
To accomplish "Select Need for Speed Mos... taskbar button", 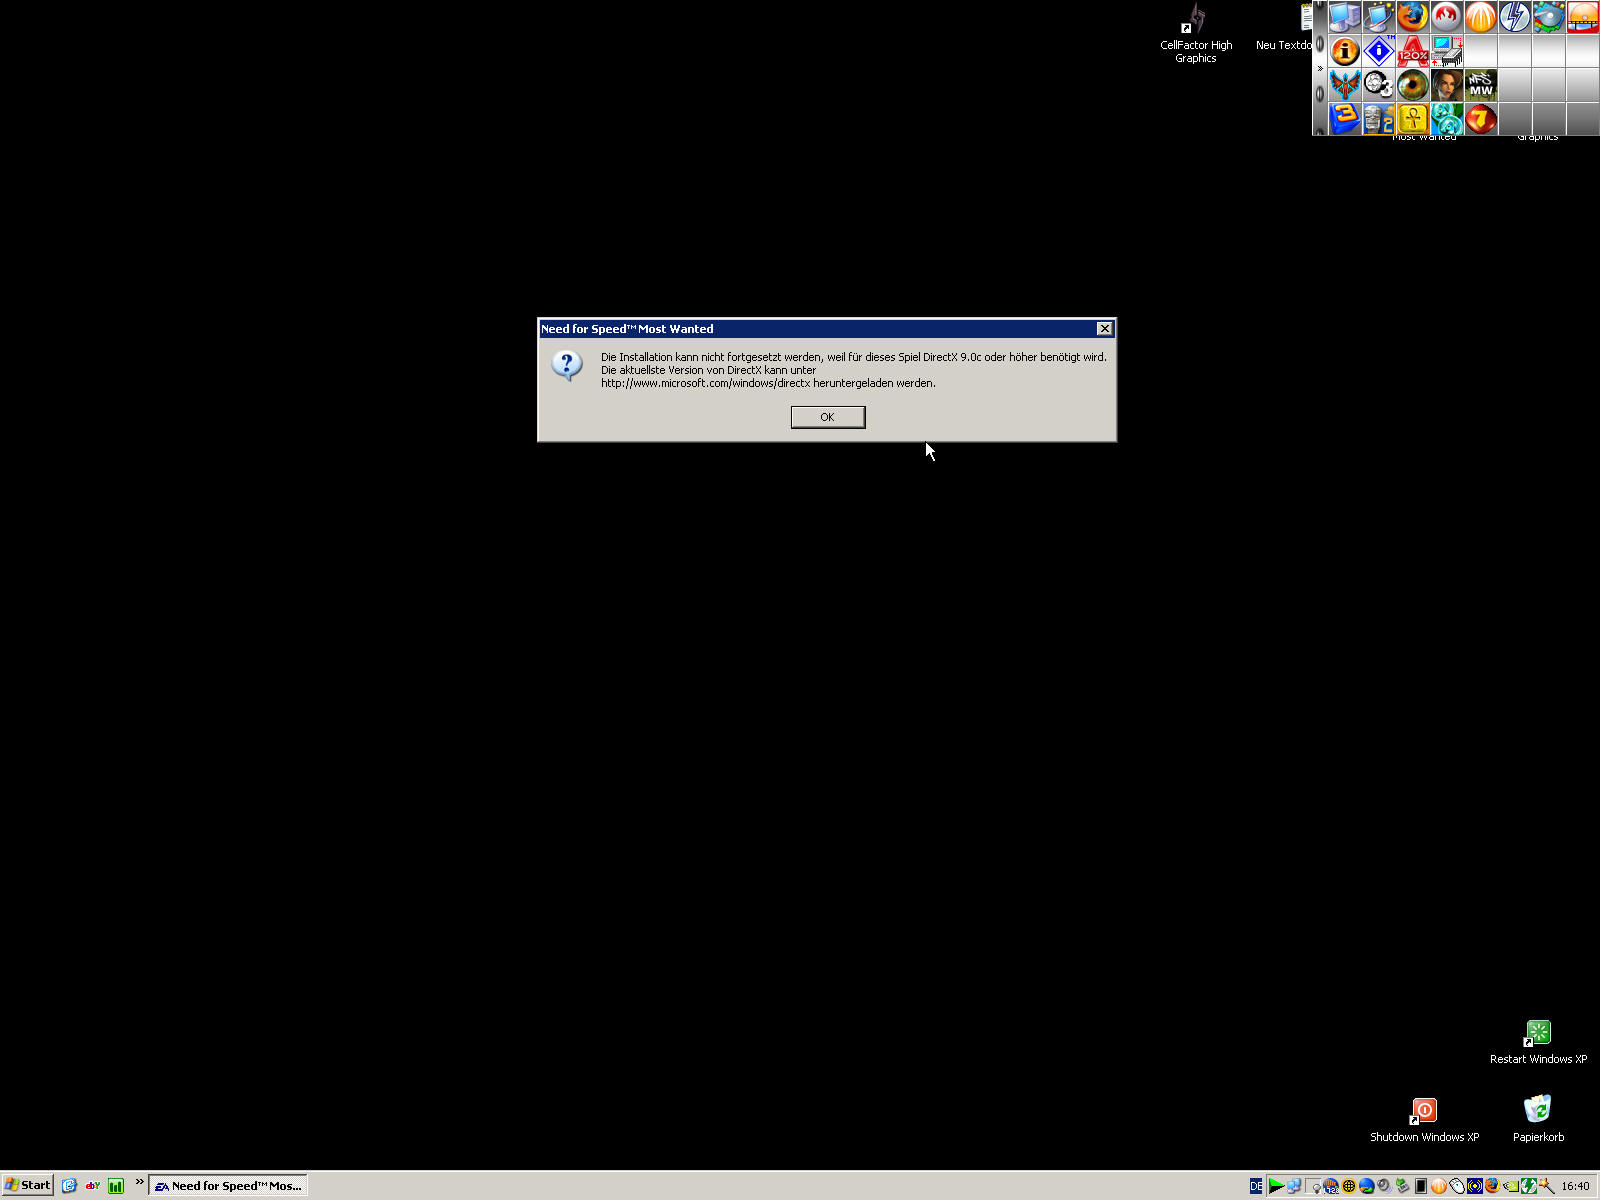I will coord(228,1186).
